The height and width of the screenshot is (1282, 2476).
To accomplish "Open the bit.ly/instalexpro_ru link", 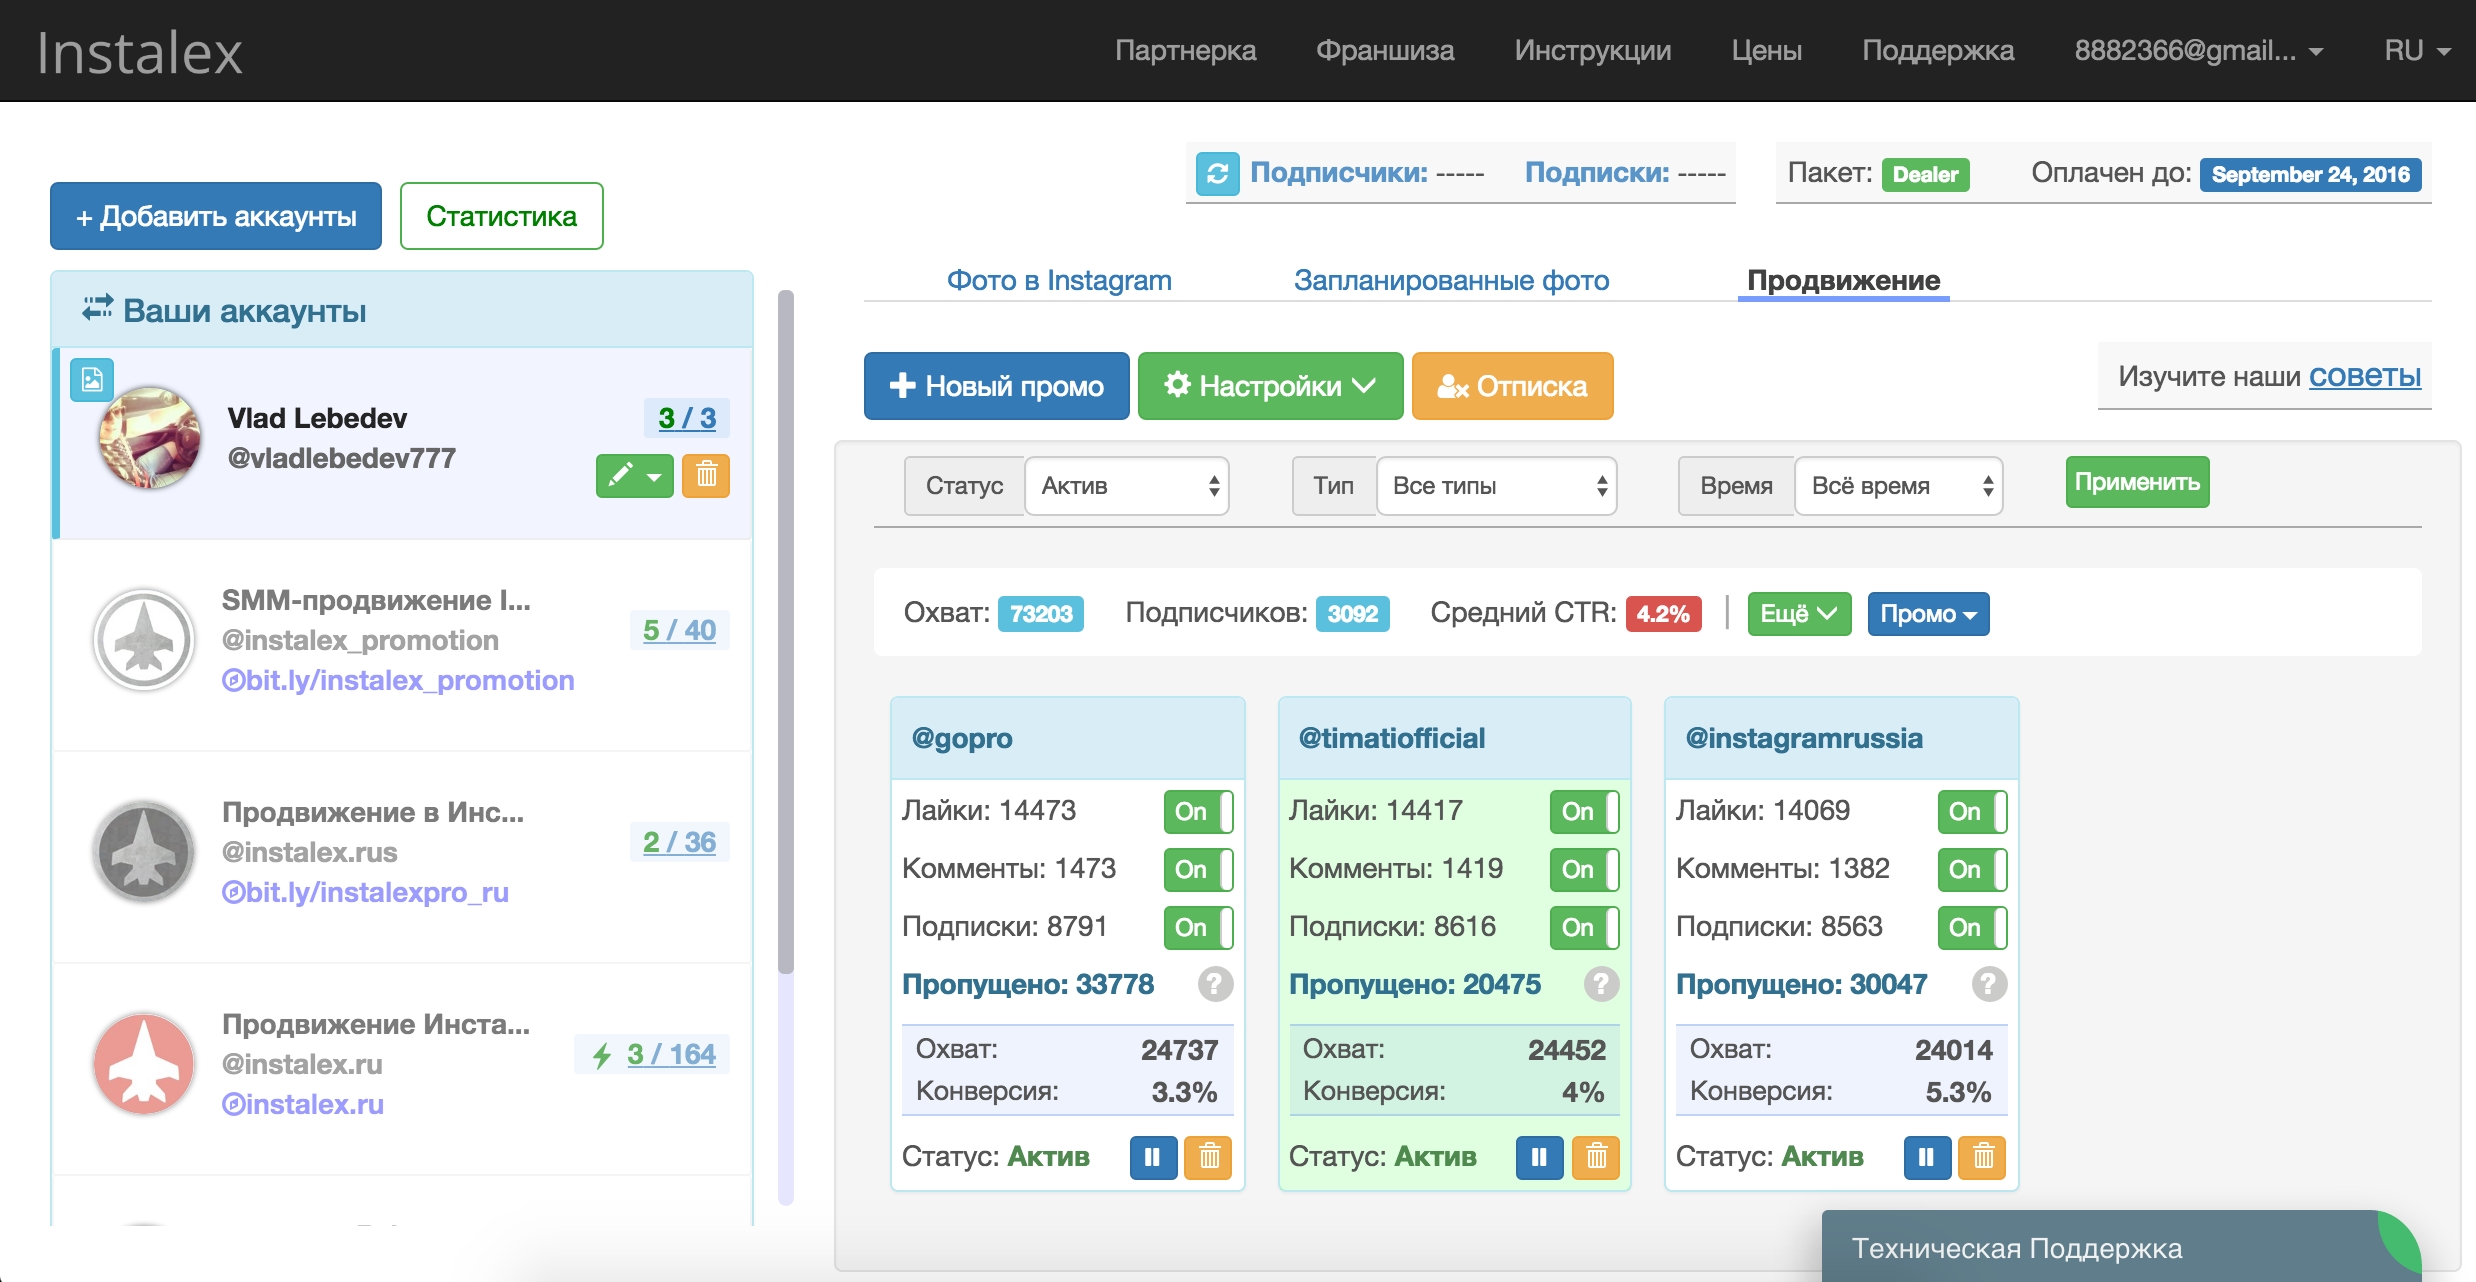I will click(365, 892).
